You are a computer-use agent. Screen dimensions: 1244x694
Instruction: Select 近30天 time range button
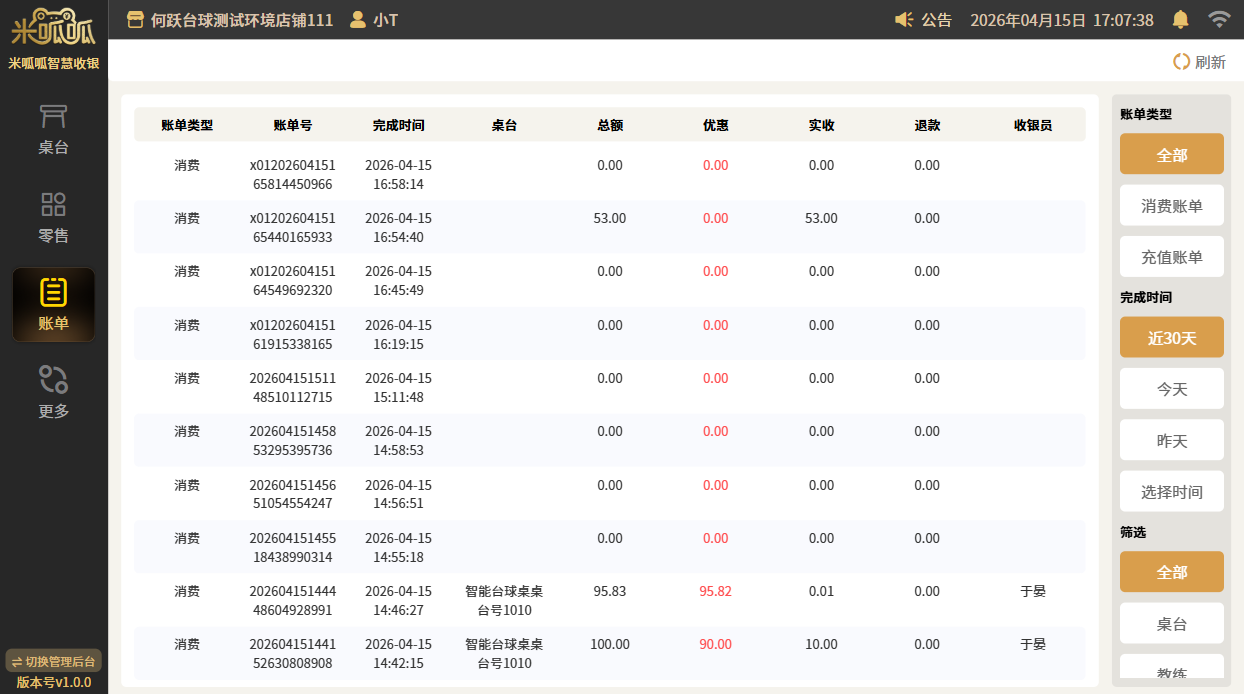click(1171, 337)
